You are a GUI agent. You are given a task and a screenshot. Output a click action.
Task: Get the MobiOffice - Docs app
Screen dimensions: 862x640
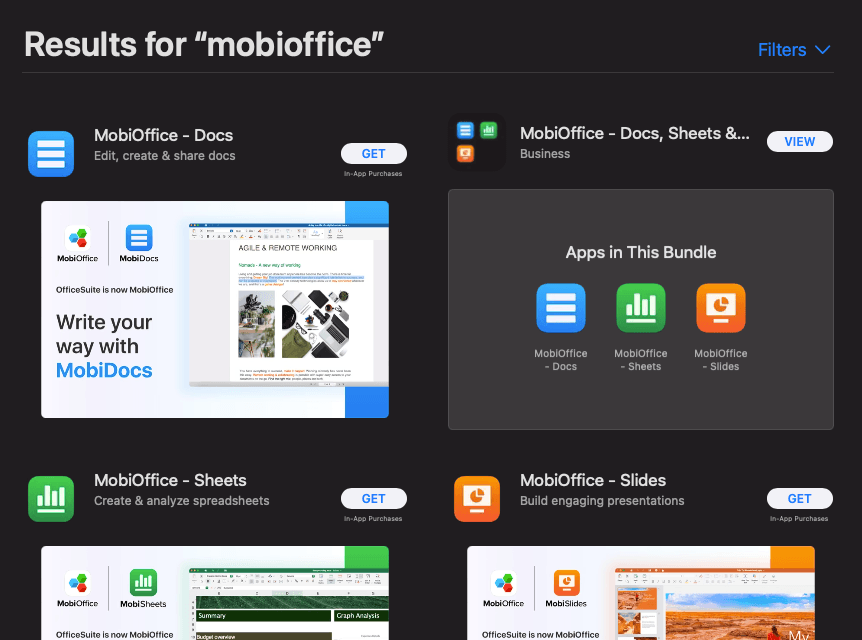pyautogui.click(x=374, y=153)
